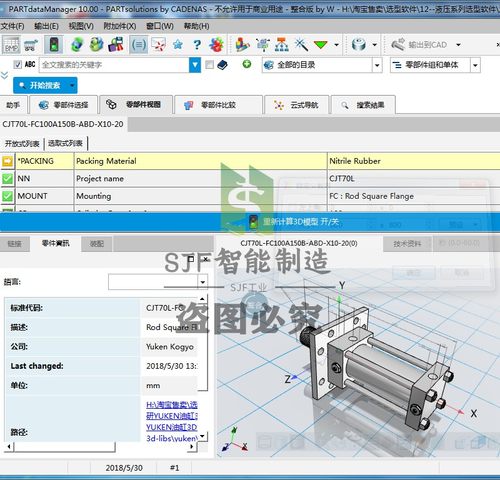Click the XYZ axis triad in the 3D view
500x480 pixels.
point(235,440)
